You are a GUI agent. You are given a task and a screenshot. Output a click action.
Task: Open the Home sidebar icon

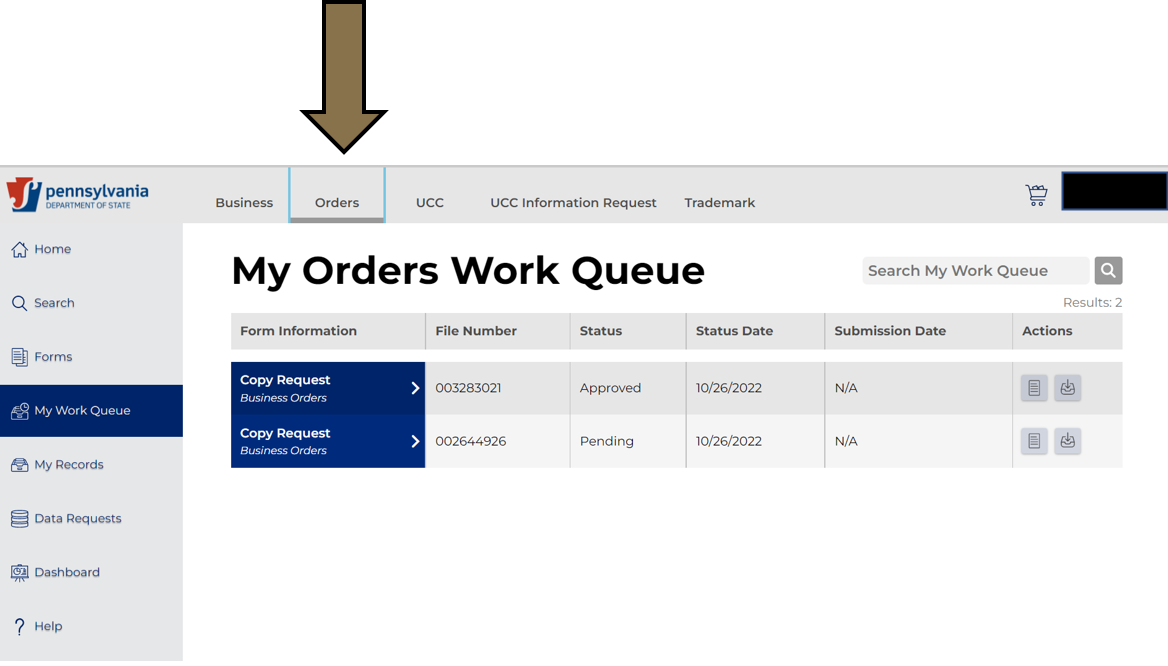click(18, 249)
